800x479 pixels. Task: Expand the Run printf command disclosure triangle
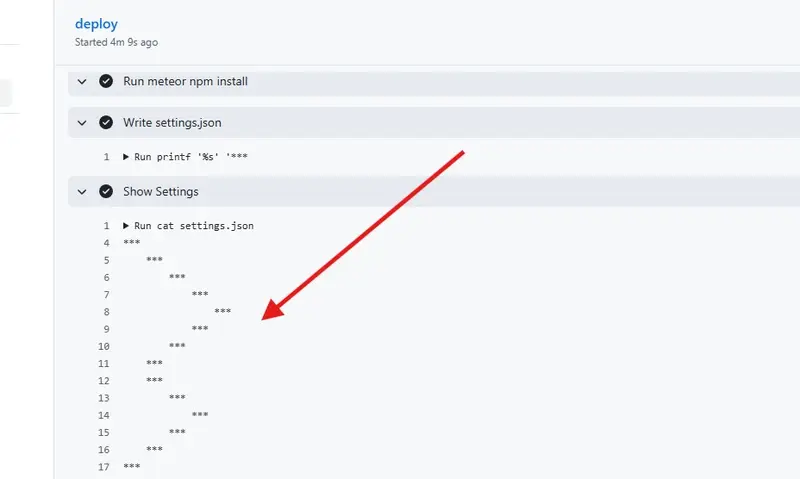126,157
